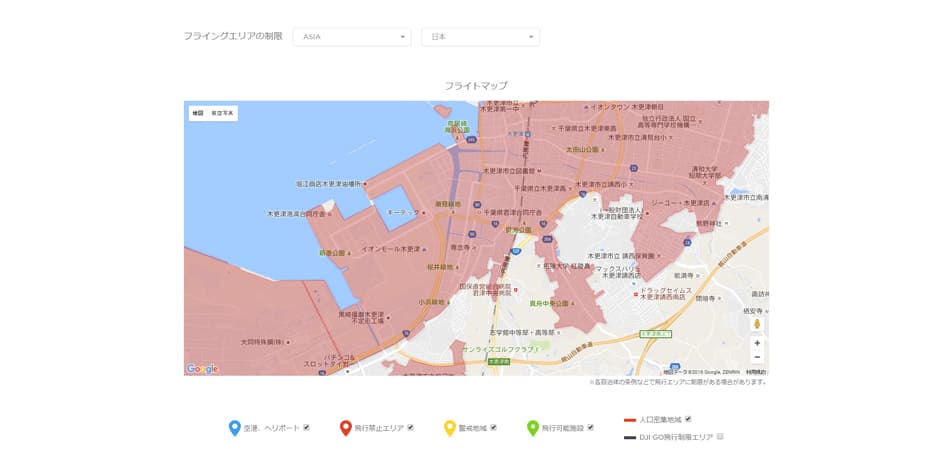
Task: Click the キーテック map label
Action: (403, 212)
